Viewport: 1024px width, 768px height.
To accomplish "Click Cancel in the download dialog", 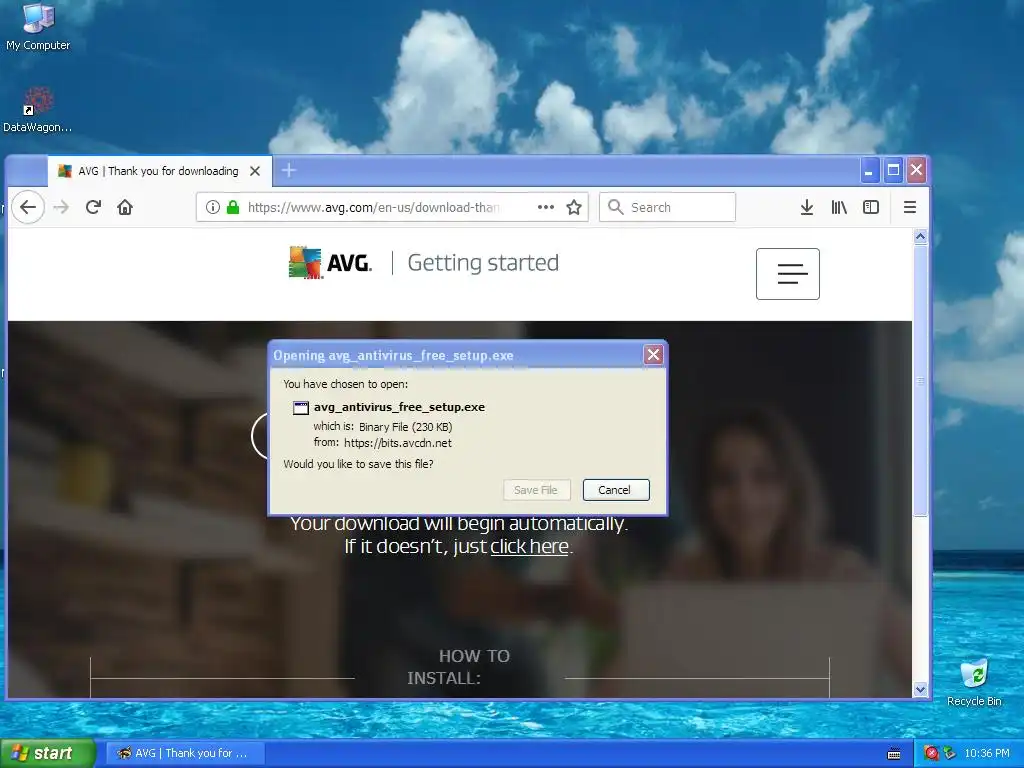I will [x=615, y=490].
